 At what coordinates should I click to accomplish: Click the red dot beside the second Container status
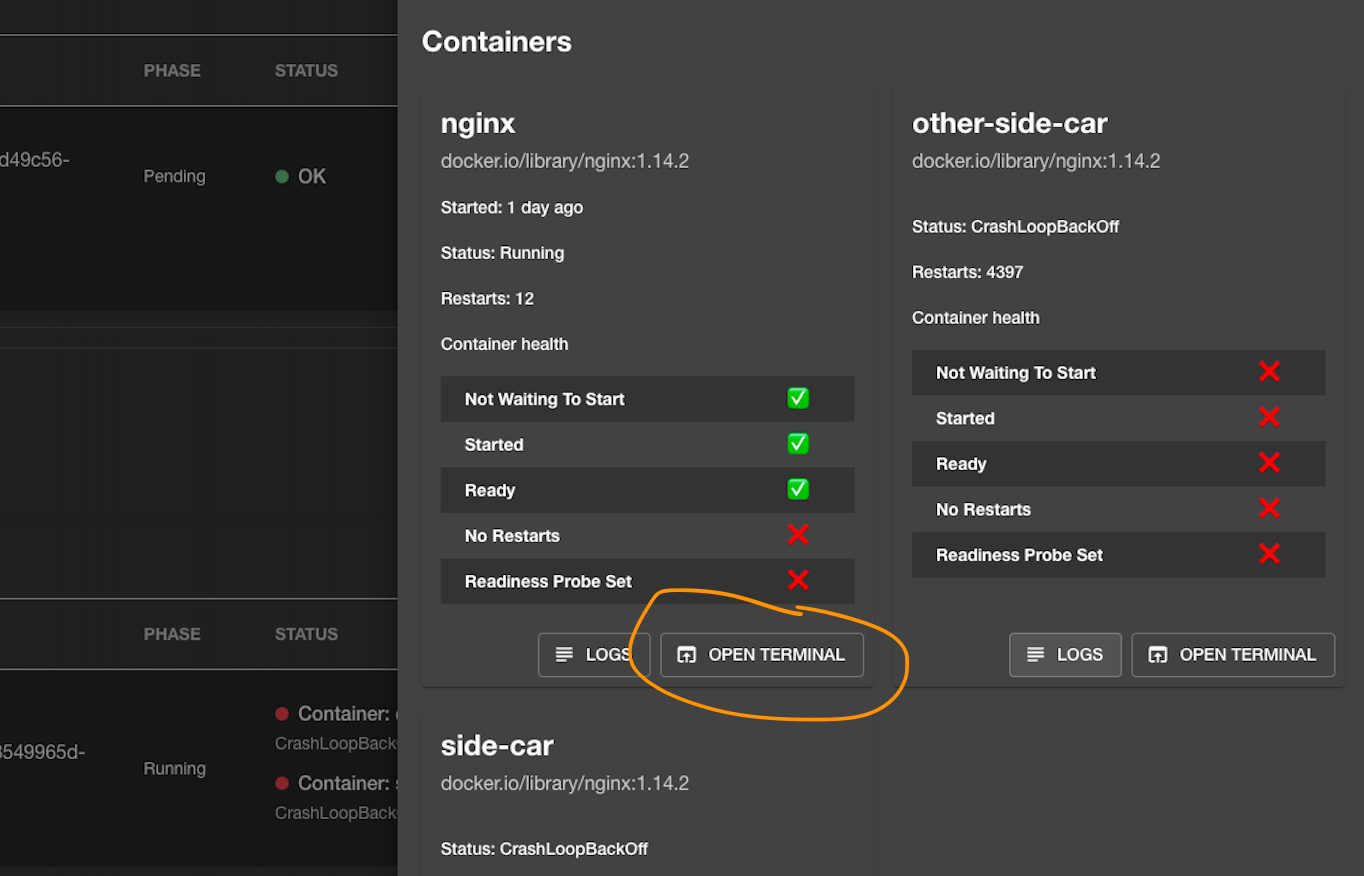coord(282,783)
